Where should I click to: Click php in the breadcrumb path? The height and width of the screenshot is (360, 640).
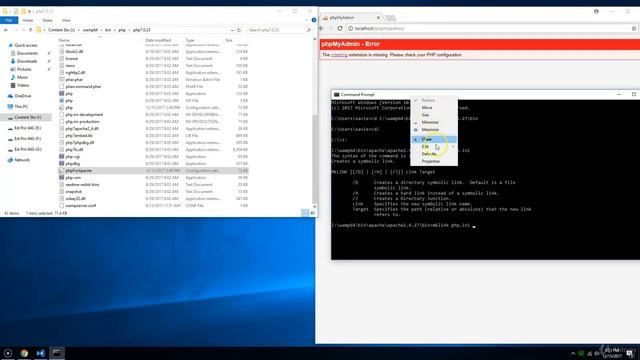(x=122, y=30)
